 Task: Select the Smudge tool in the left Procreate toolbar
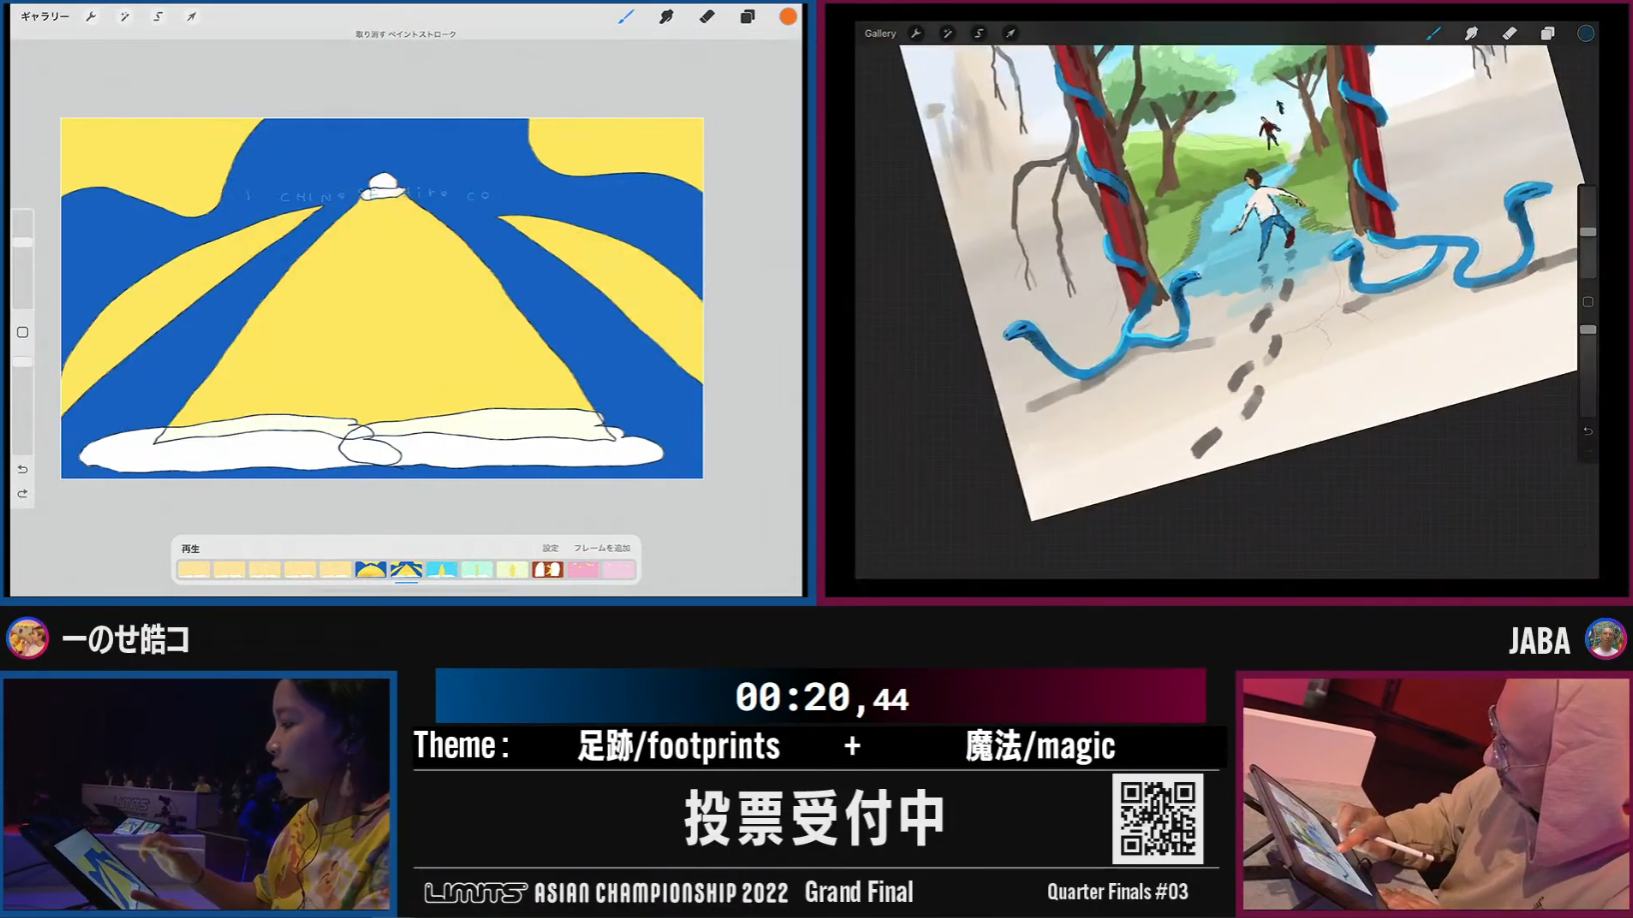coord(666,17)
